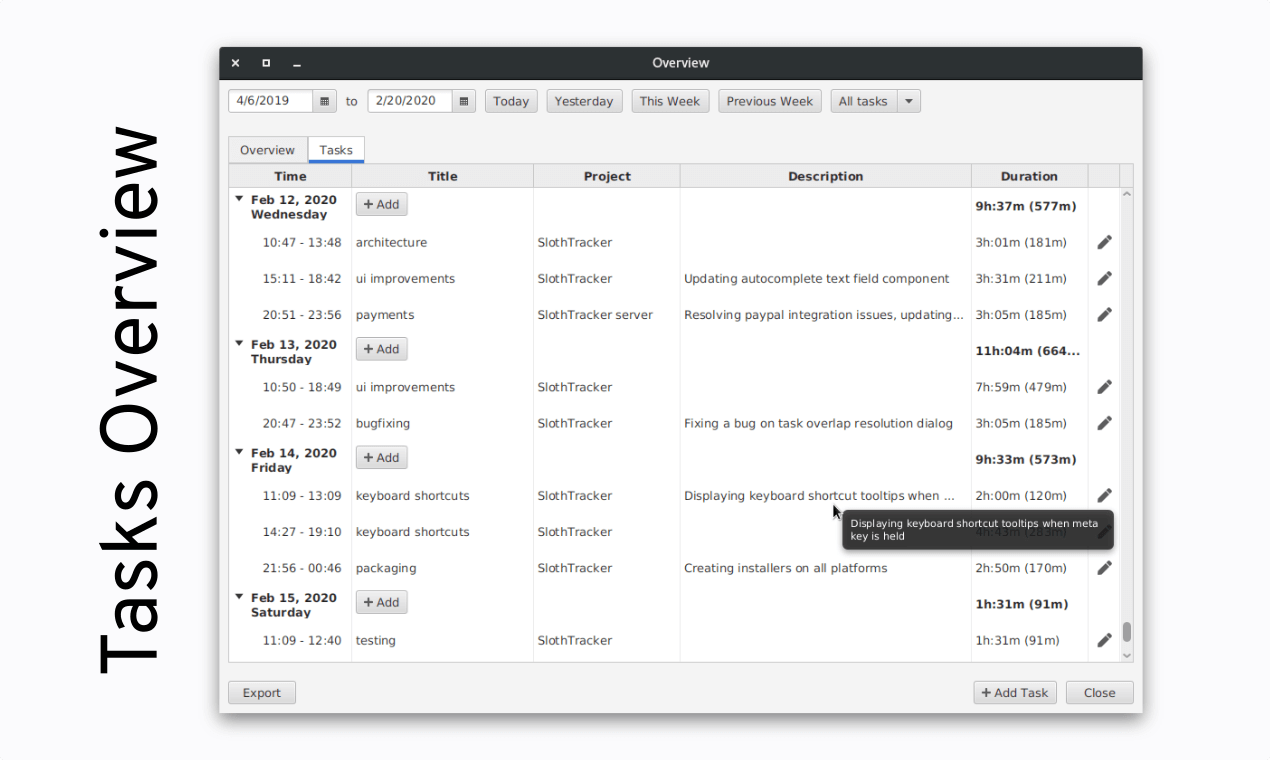Click the Today filter button
Viewport: 1270px width, 760px height.
pos(511,101)
